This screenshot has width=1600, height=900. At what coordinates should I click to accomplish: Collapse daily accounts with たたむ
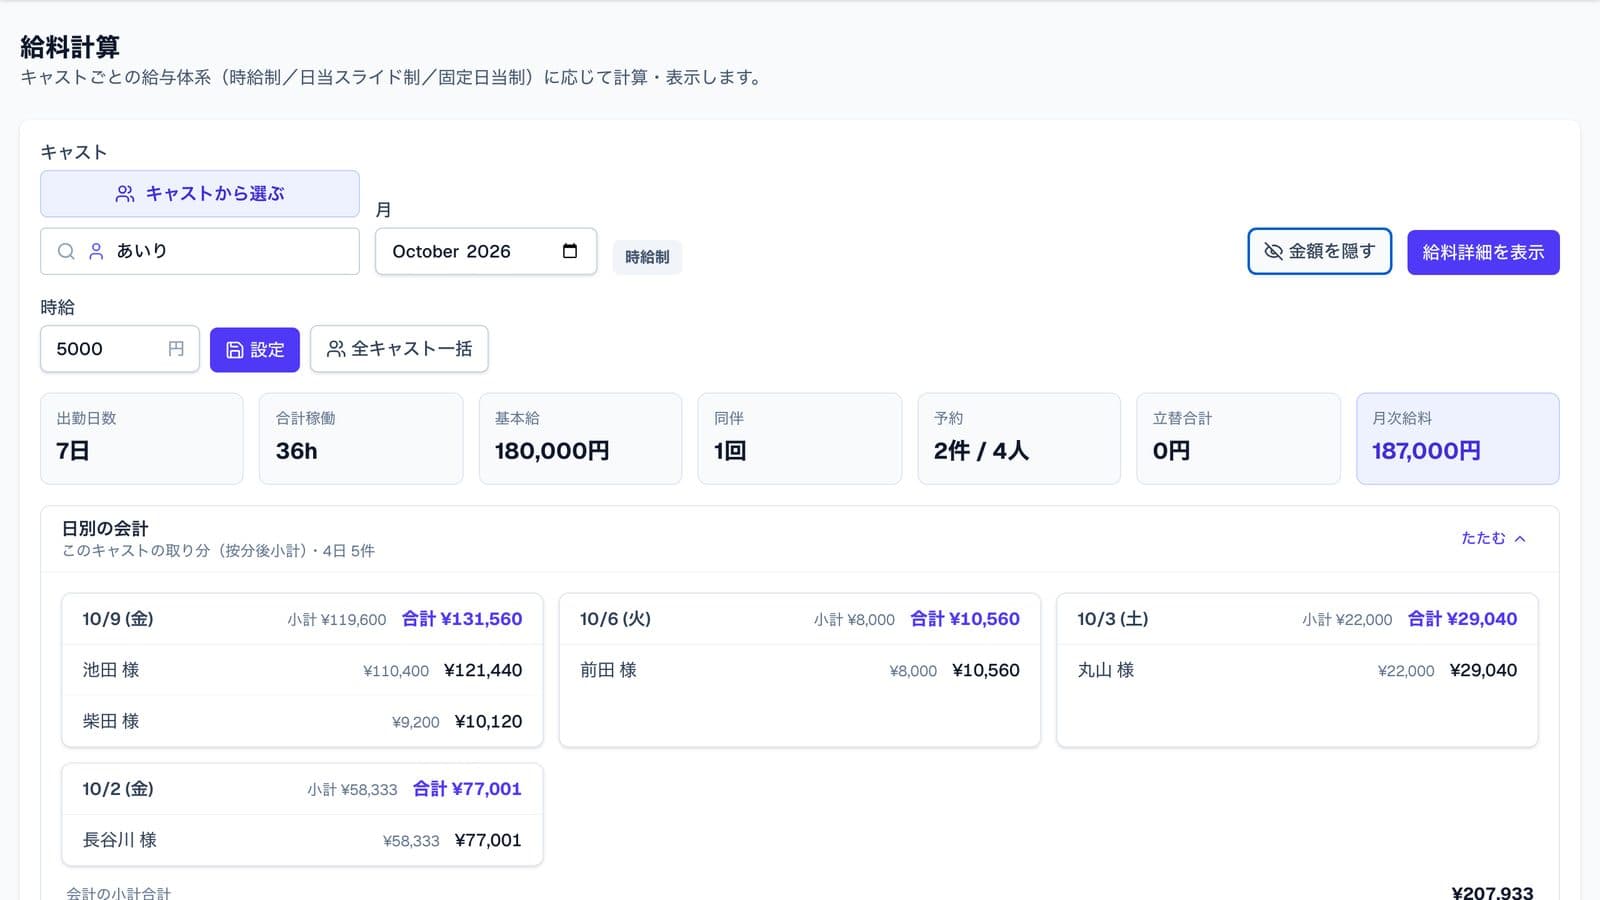click(x=1493, y=538)
